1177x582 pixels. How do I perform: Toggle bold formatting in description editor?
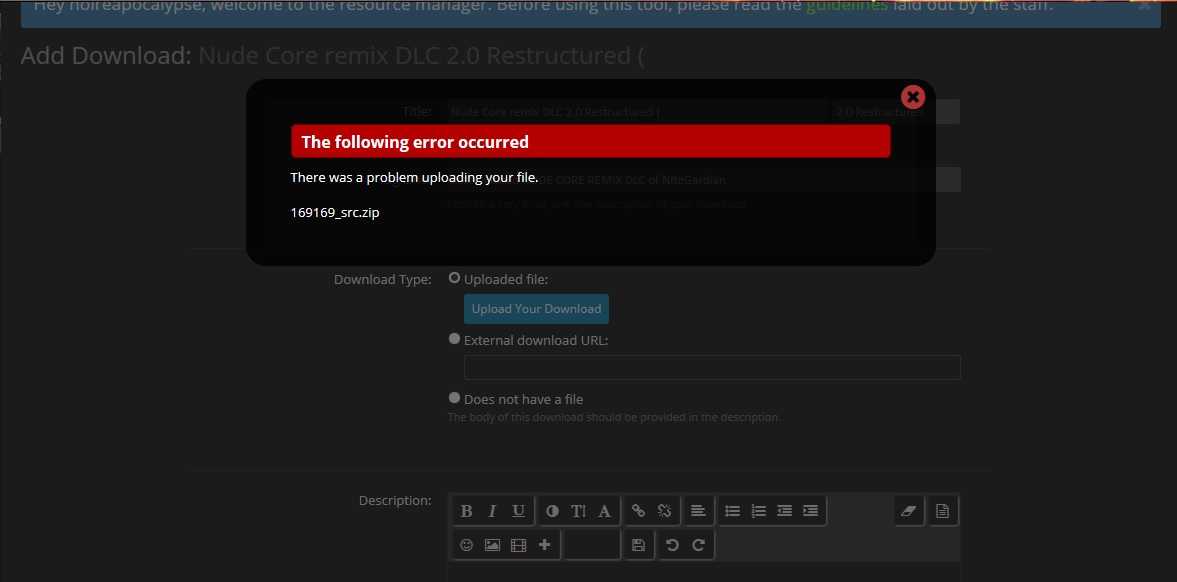coord(466,511)
